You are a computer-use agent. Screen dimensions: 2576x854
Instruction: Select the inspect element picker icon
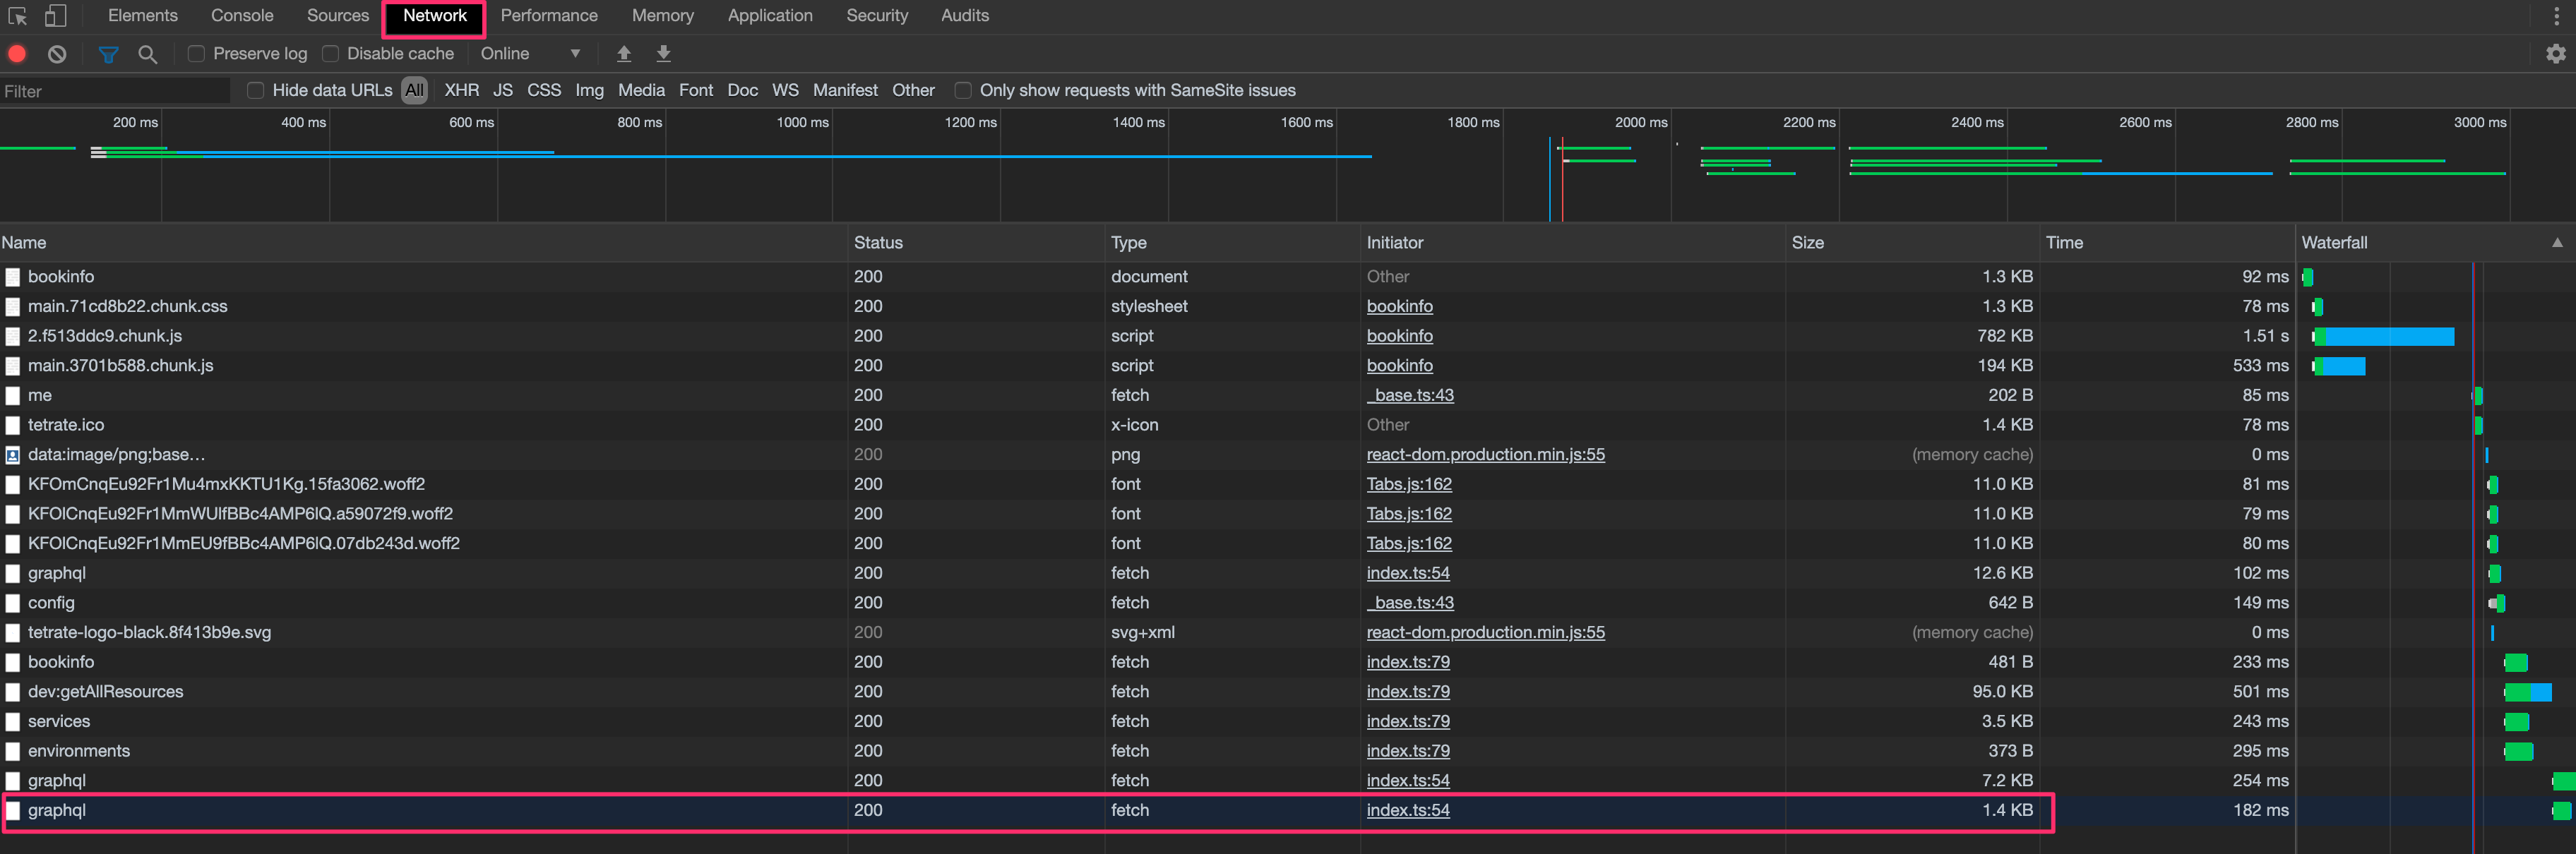pyautogui.click(x=17, y=16)
